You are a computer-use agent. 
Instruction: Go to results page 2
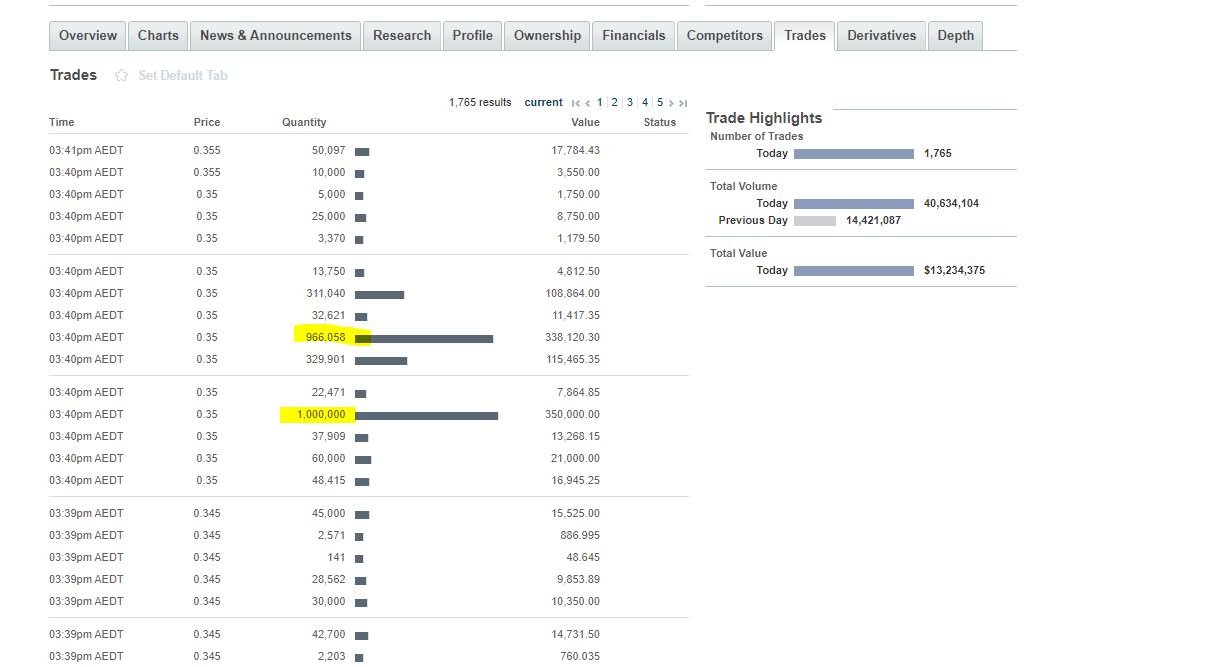(x=615, y=103)
